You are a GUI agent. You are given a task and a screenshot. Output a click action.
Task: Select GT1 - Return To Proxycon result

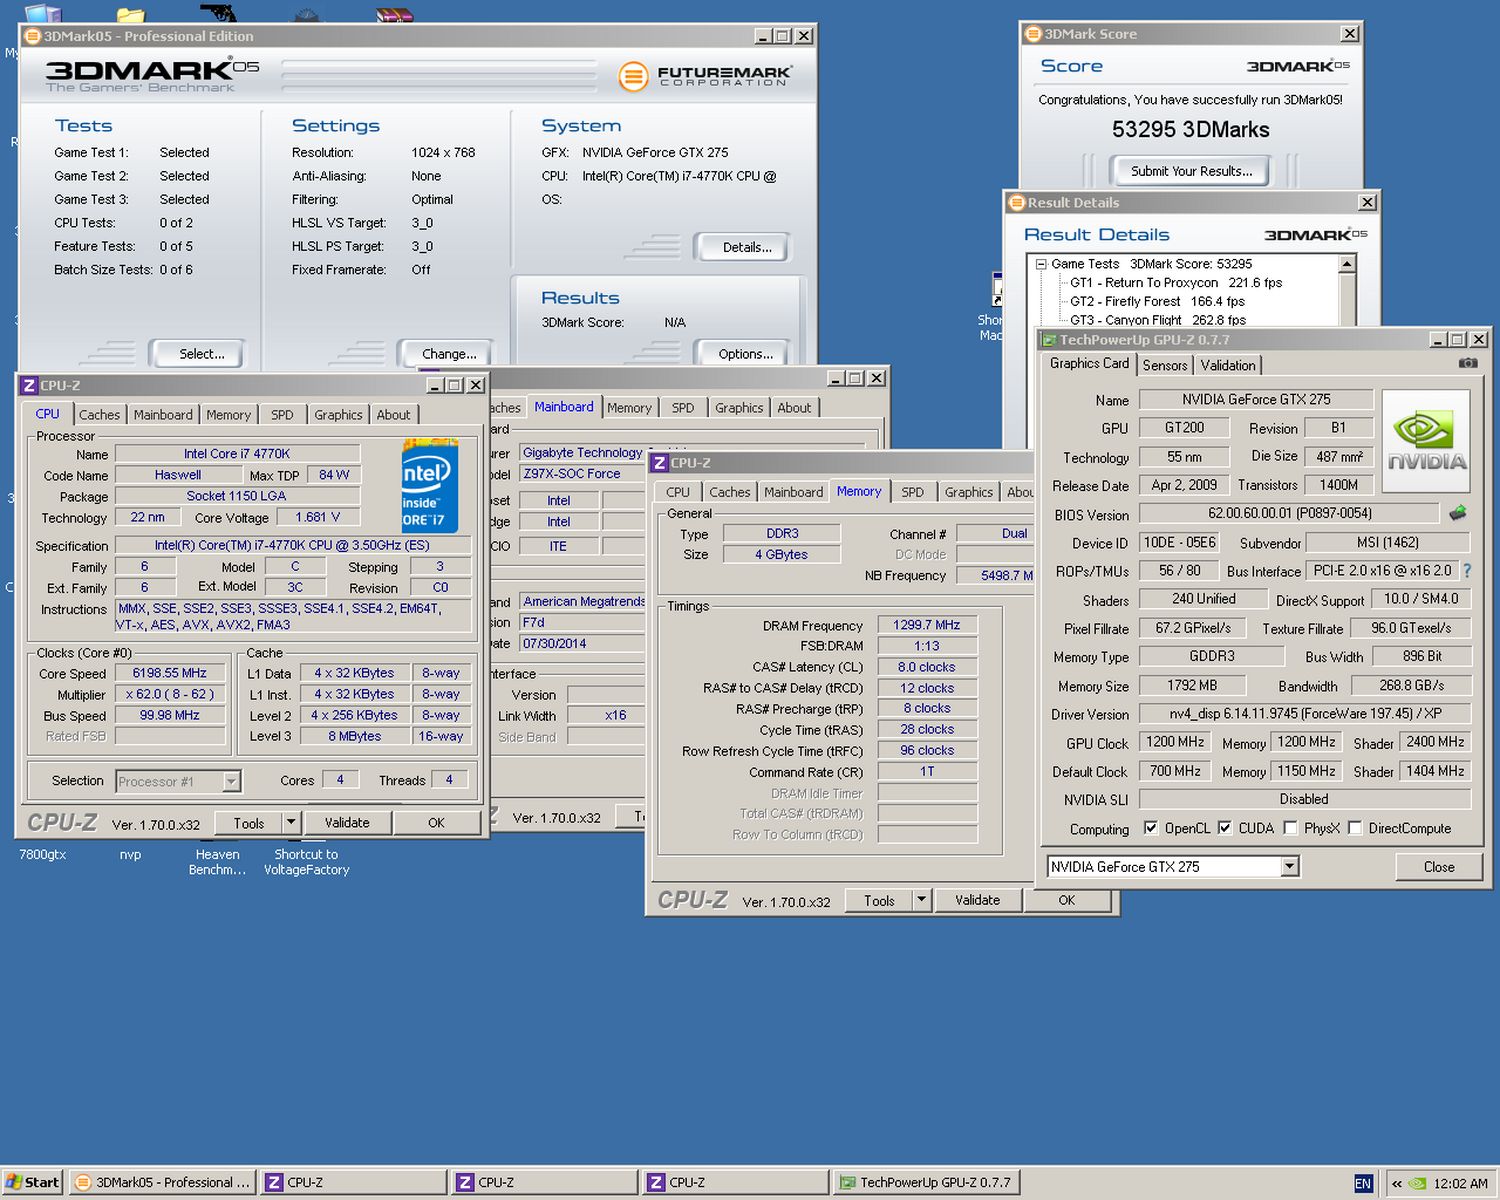pyautogui.click(x=1176, y=283)
